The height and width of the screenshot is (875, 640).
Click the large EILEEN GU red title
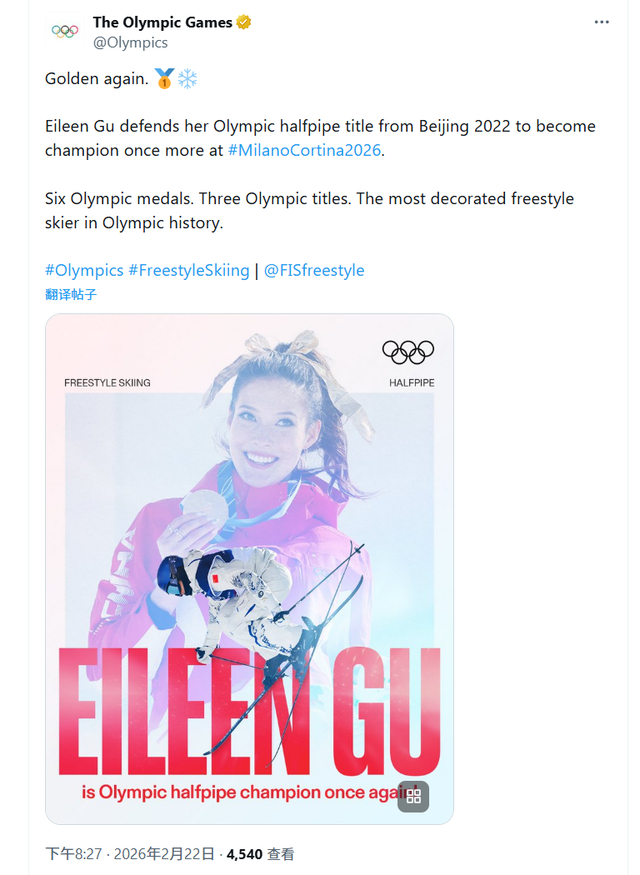pos(249,710)
